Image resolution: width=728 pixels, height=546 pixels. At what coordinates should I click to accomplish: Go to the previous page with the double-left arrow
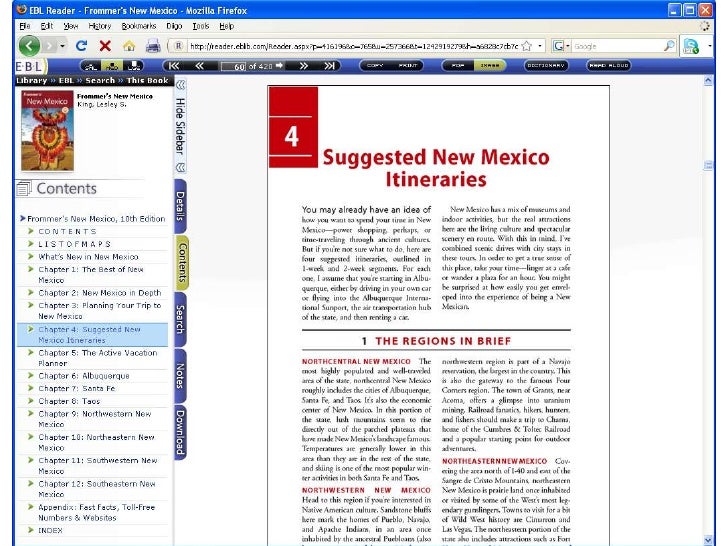[x=200, y=66]
